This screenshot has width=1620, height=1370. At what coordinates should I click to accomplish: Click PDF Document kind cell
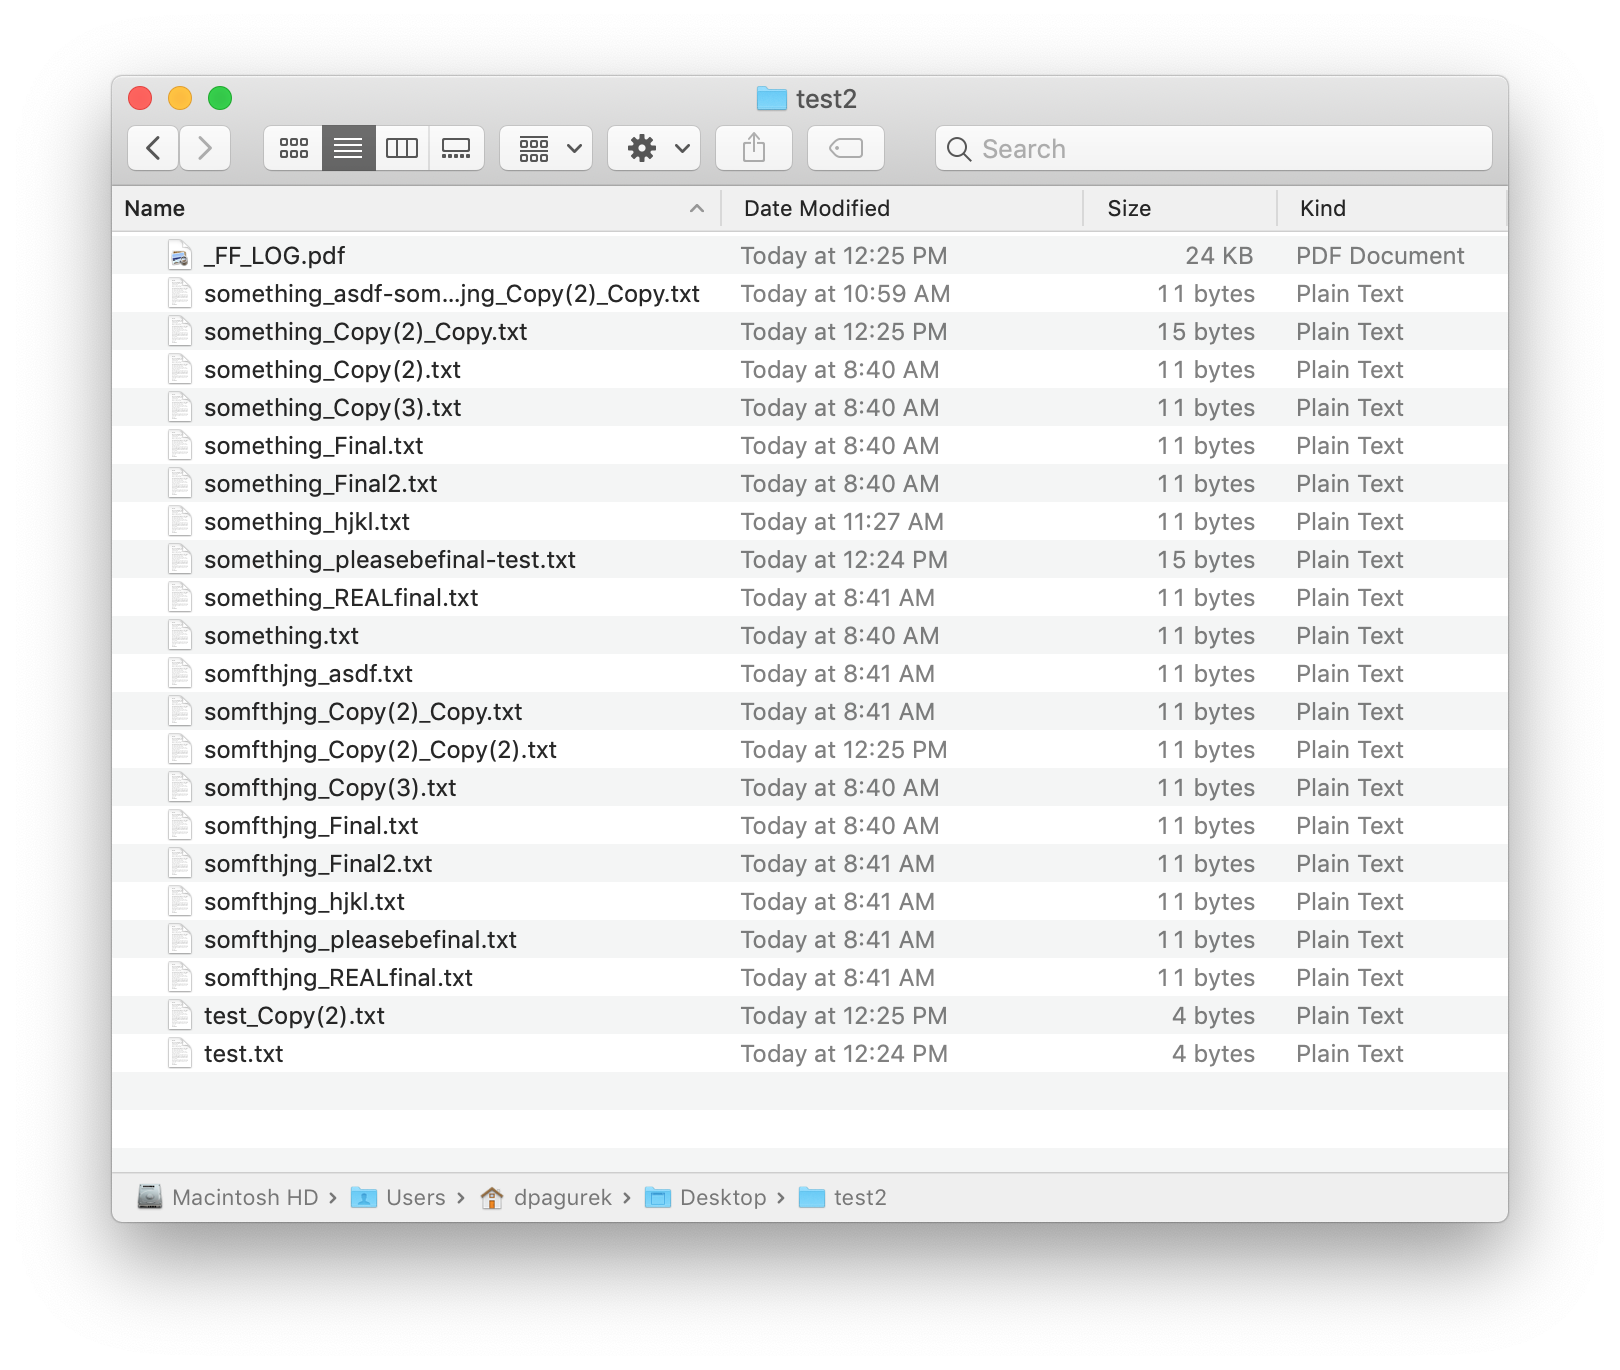(1380, 256)
